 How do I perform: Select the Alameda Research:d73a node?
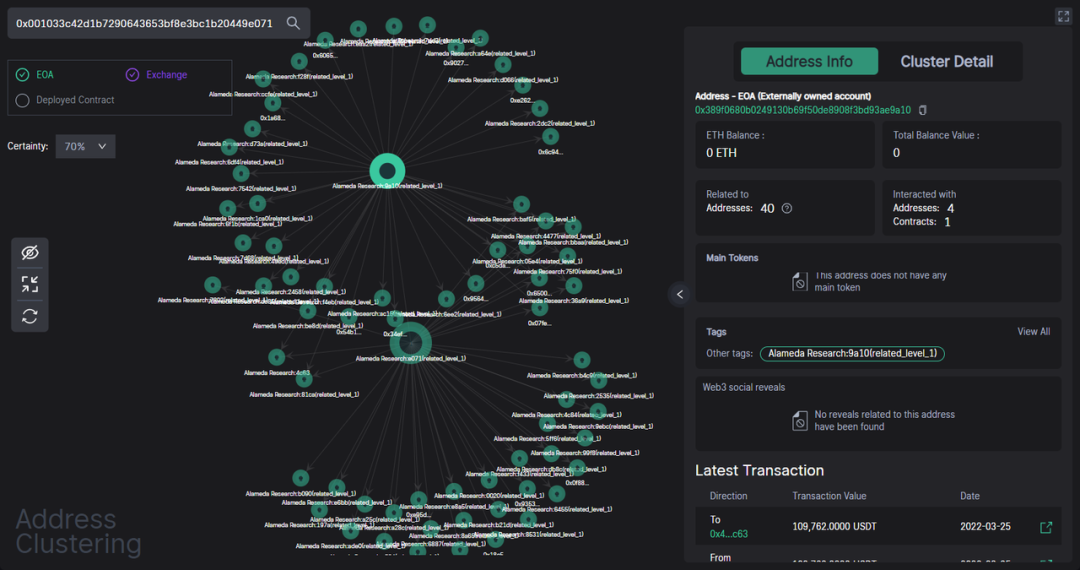click(252, 129)
